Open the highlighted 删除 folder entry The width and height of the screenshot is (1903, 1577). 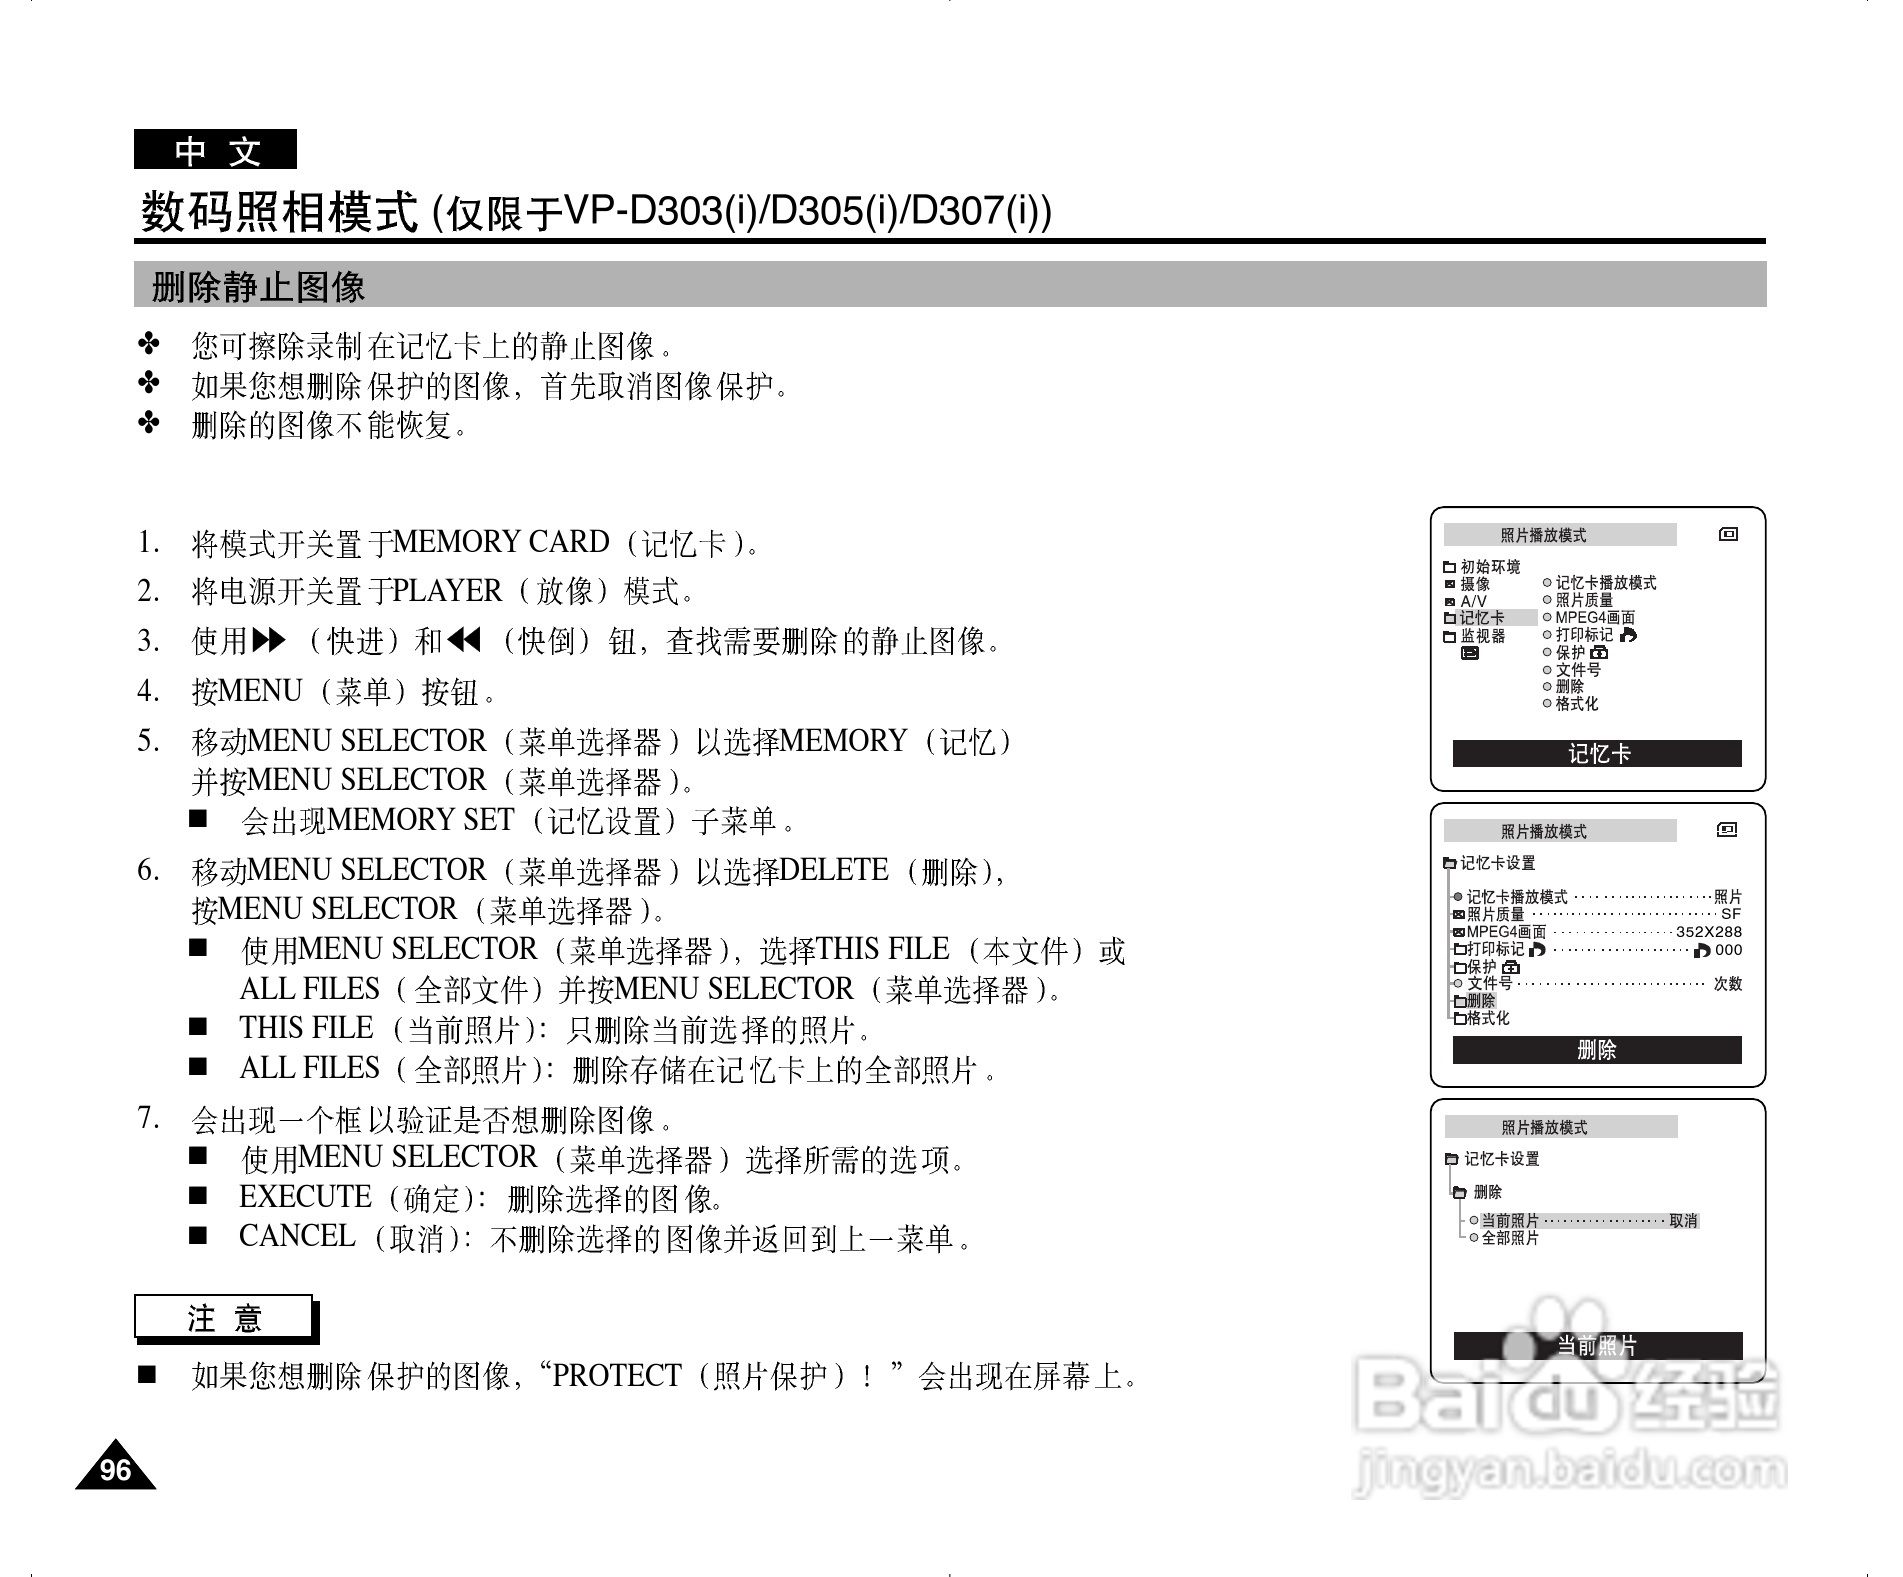tap(1475, 1001)
